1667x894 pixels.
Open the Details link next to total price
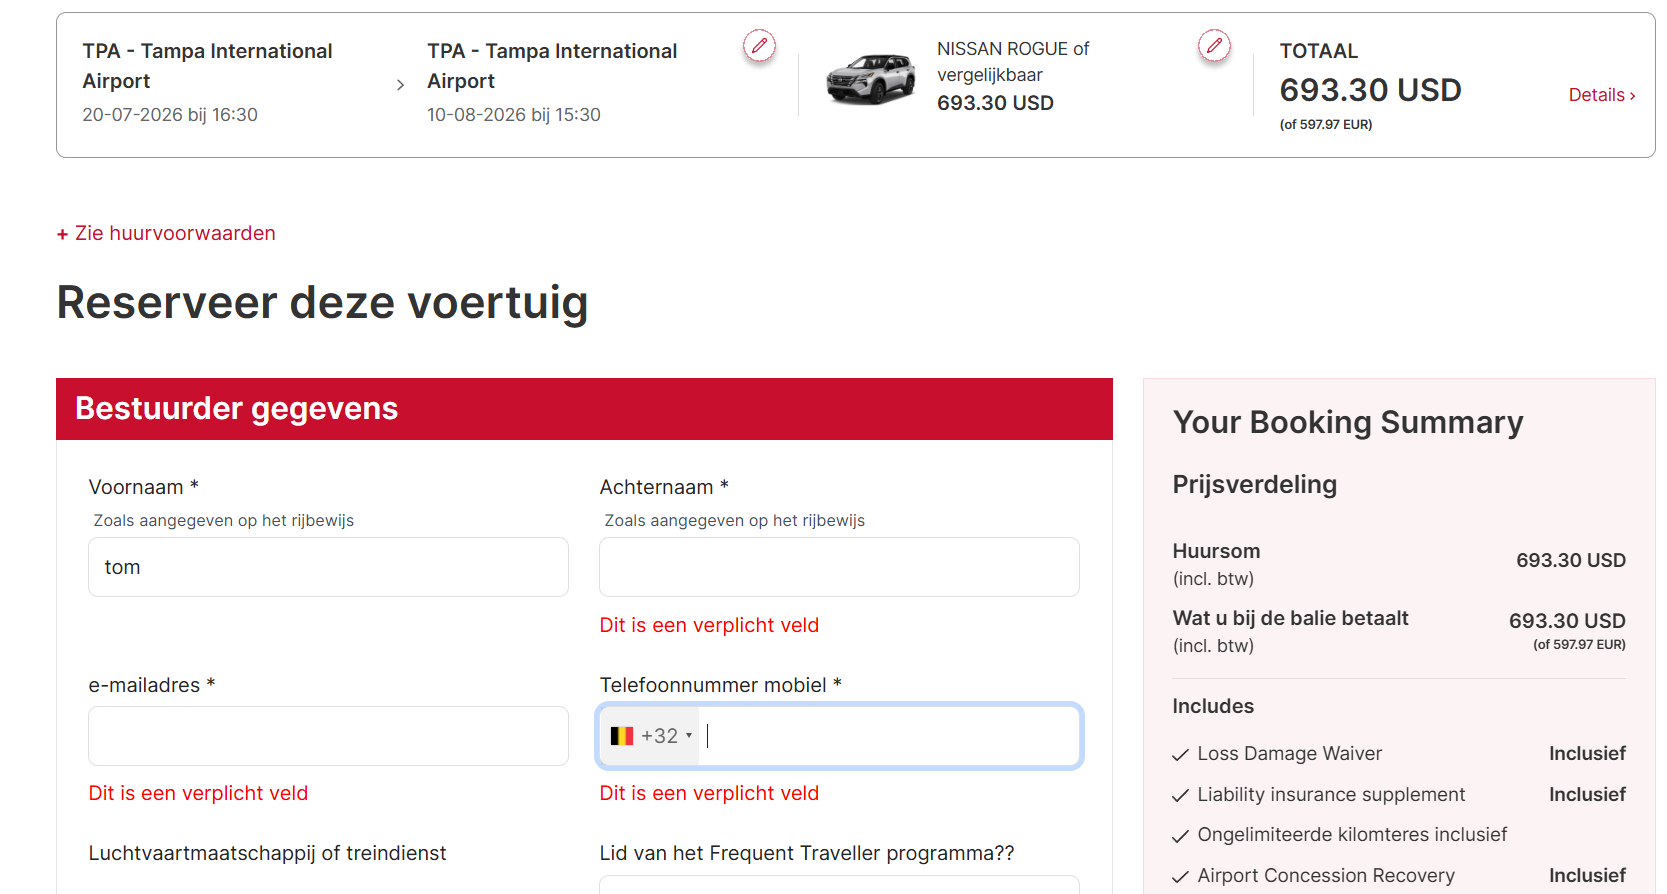click(1601, 95)
